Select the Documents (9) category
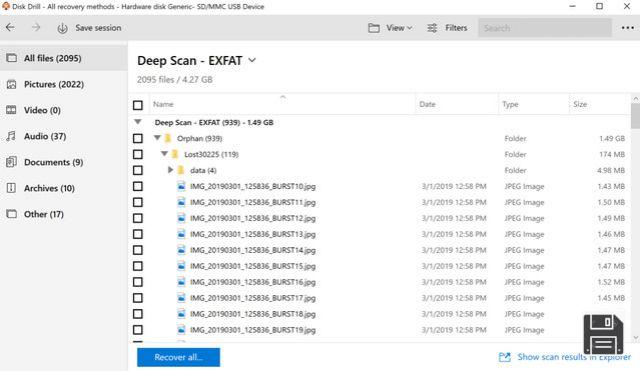 64,162
